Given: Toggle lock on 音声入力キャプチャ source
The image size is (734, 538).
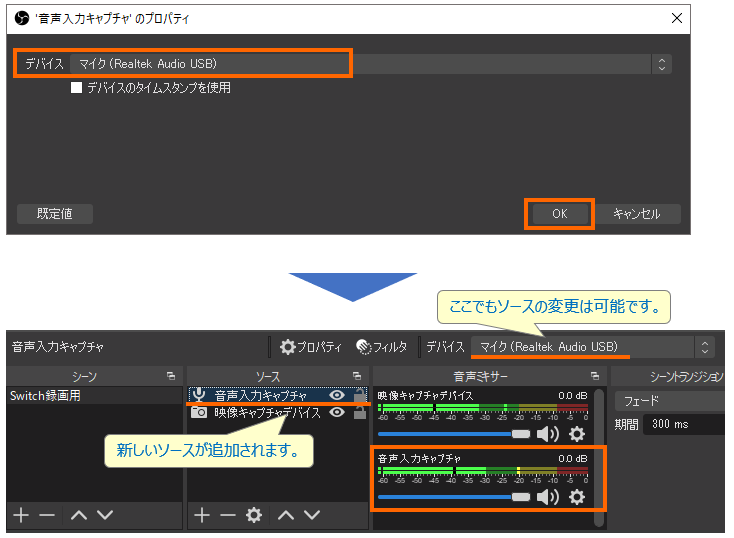Looking at the screenshot, I should click(x=360, y=396).
